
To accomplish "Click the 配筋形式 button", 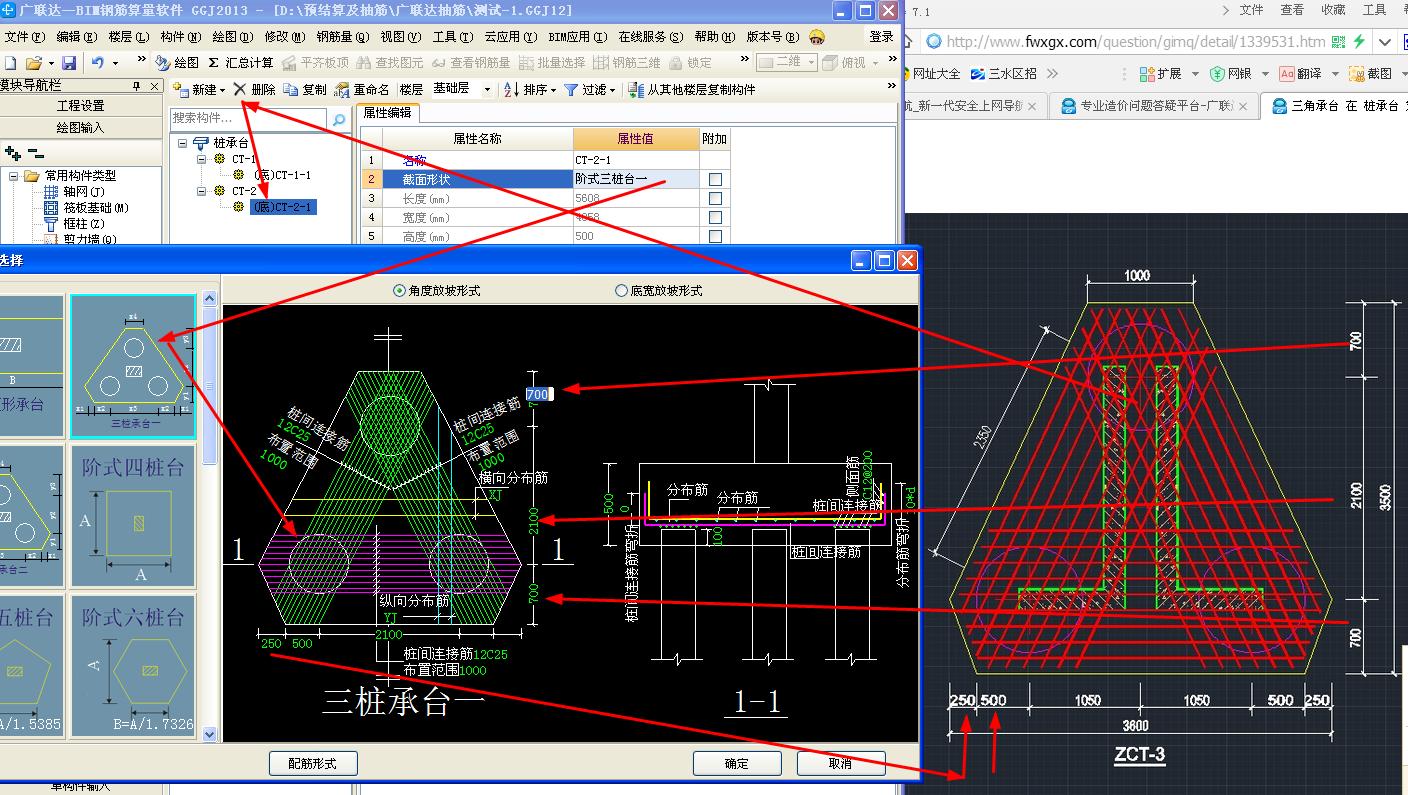I will [x=313, y=763].
